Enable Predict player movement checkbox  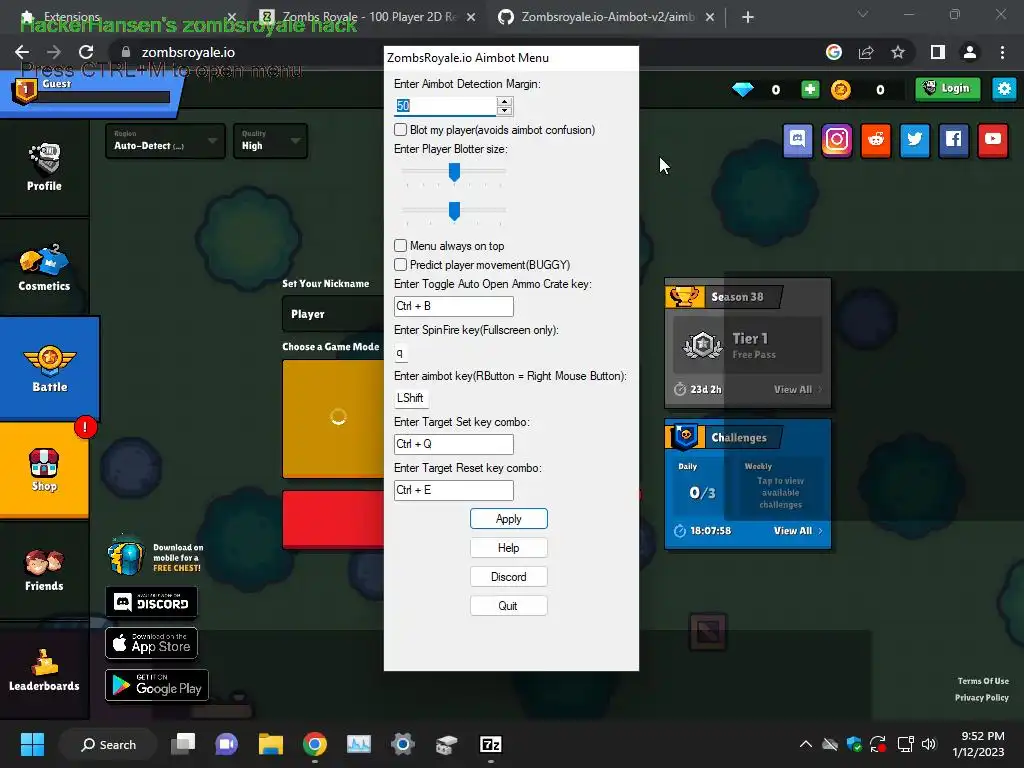(401, 264)
